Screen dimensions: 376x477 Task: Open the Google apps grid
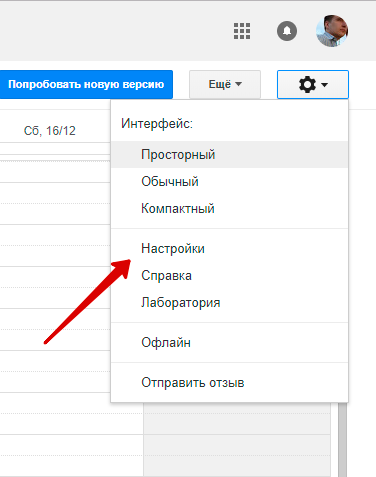click(242, 31)
